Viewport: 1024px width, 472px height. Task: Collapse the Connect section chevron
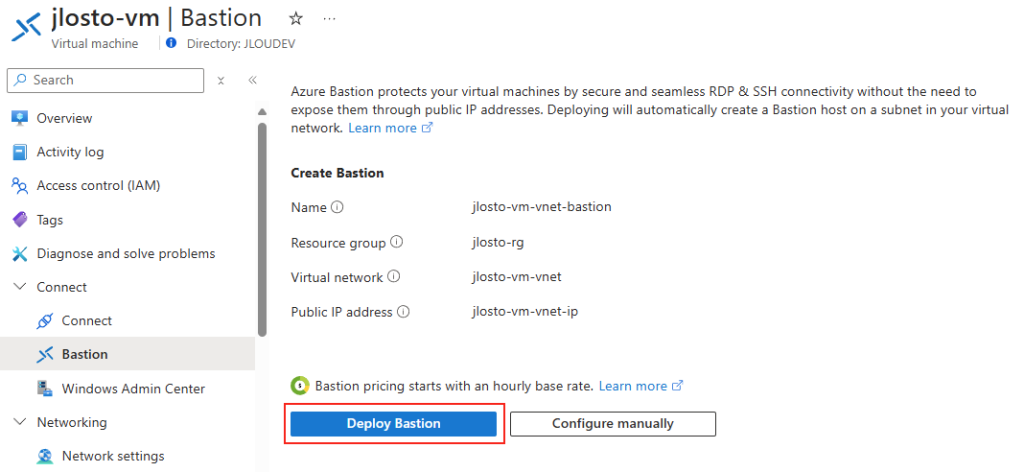tap(20, 287)
